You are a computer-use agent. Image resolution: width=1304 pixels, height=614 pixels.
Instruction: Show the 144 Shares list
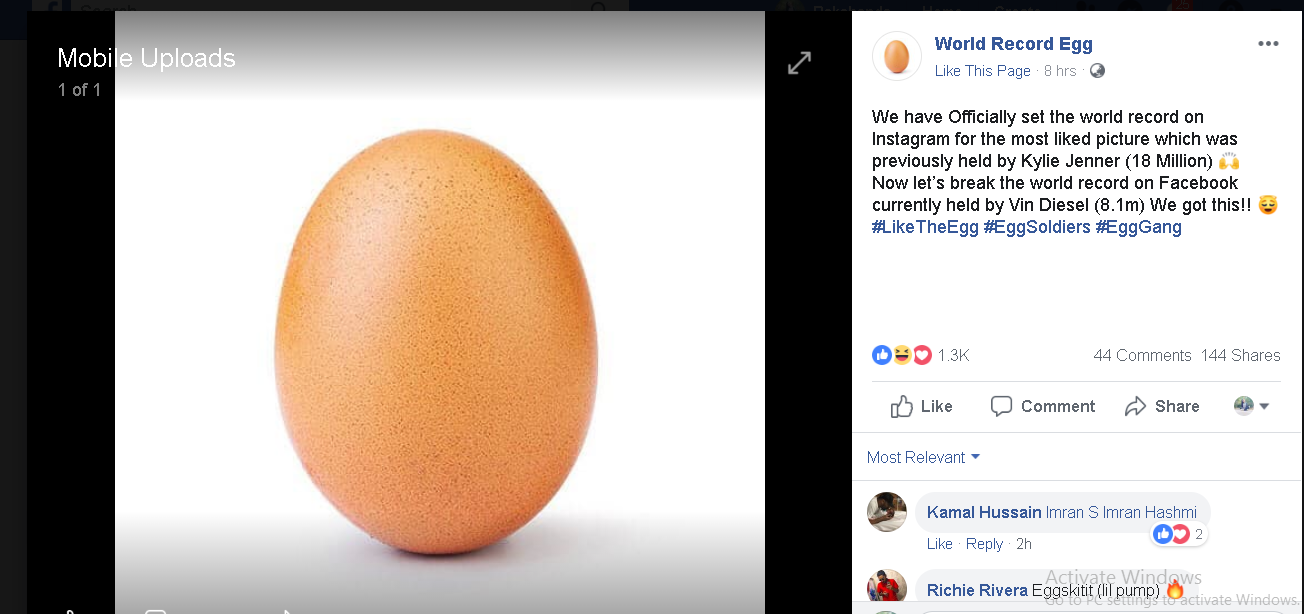[1240, 355]
